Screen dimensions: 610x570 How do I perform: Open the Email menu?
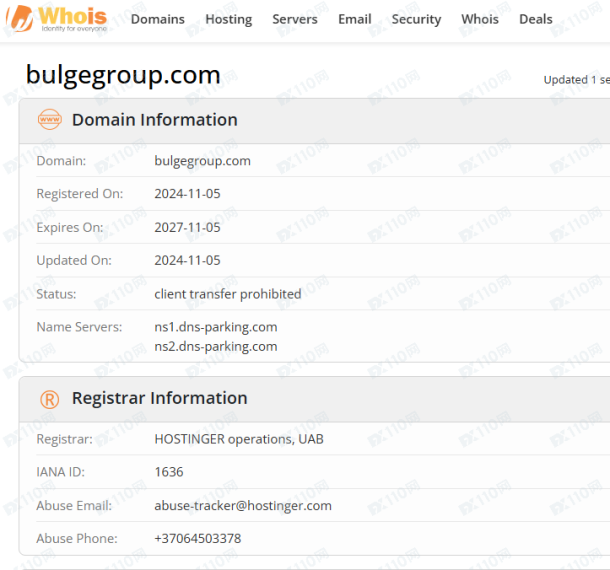pos(355,19)
